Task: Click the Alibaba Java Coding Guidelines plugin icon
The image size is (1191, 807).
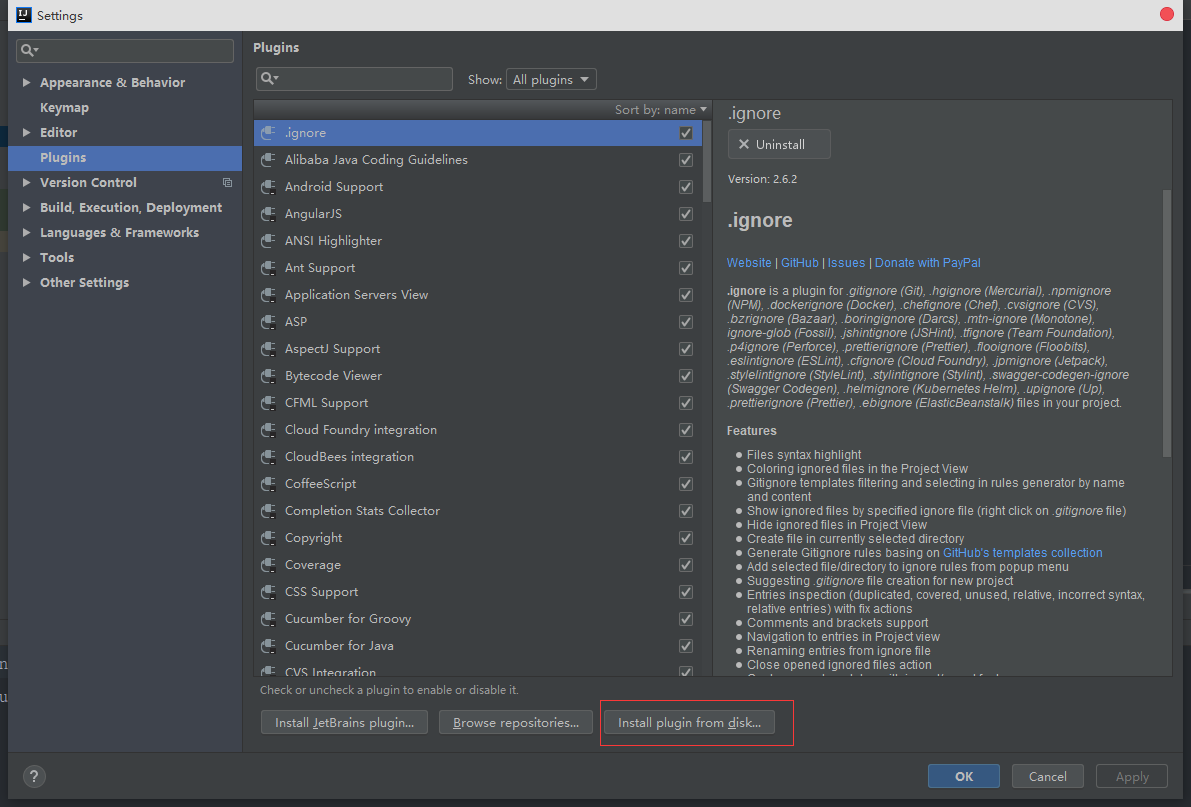Action: coord(268,160)
